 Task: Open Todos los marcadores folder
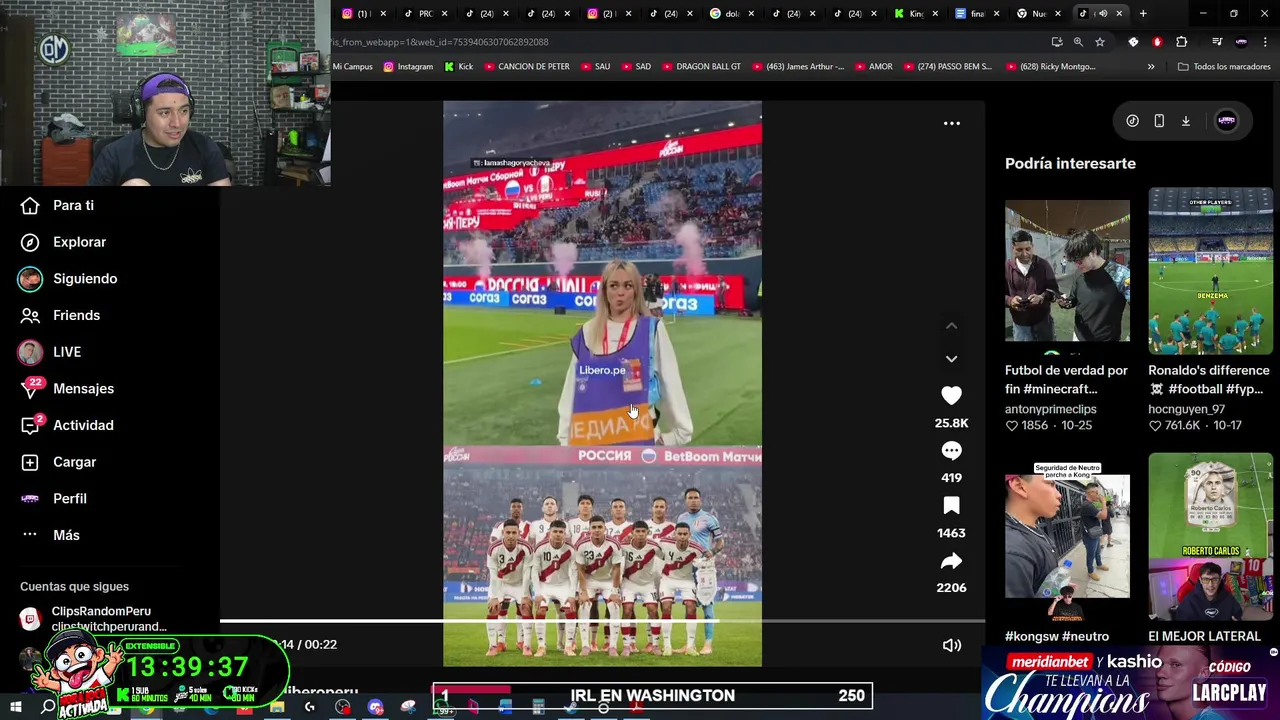point(1224,67)
